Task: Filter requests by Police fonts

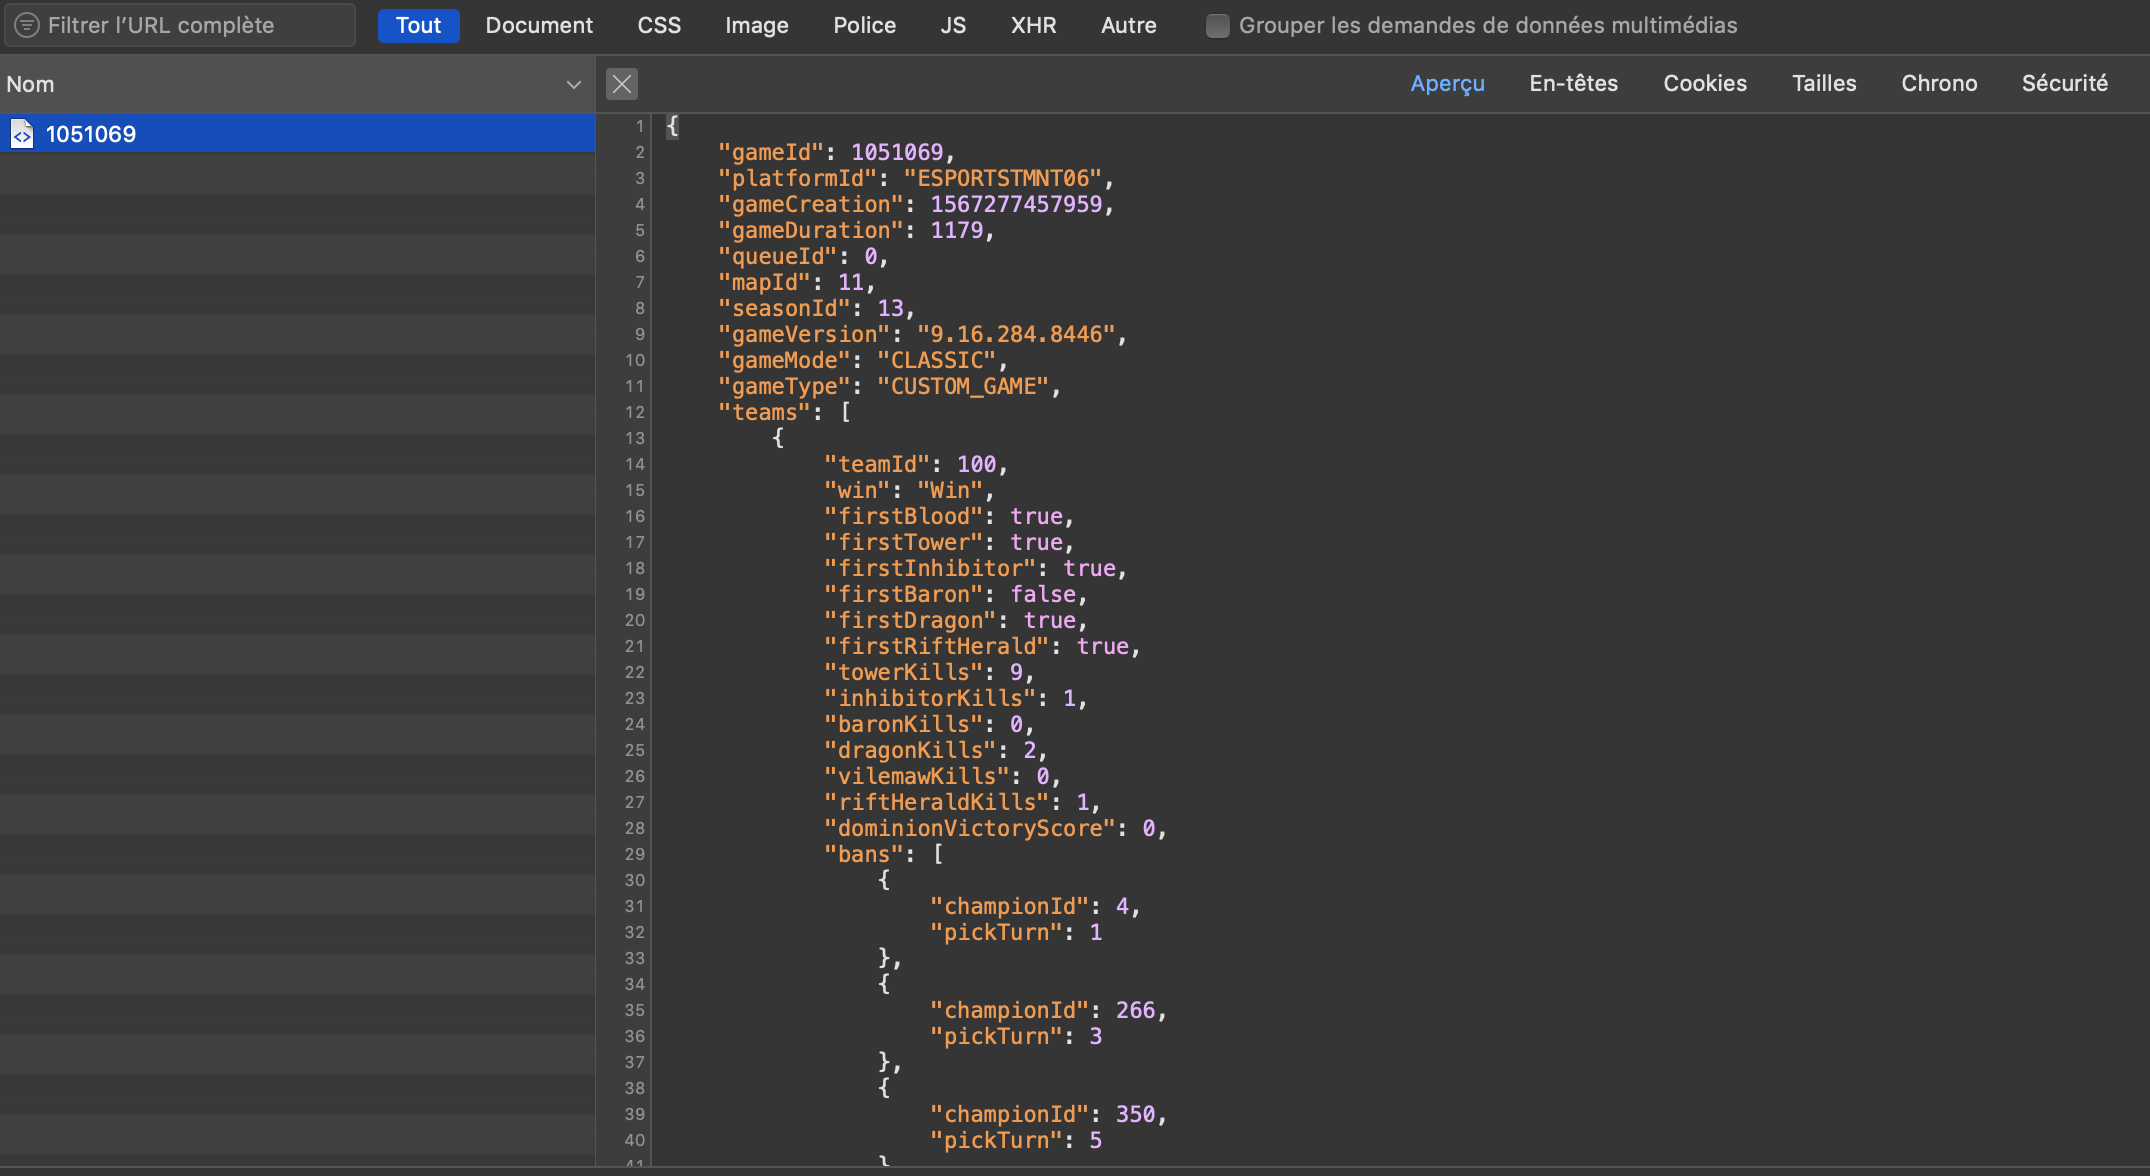Action: 865,26
